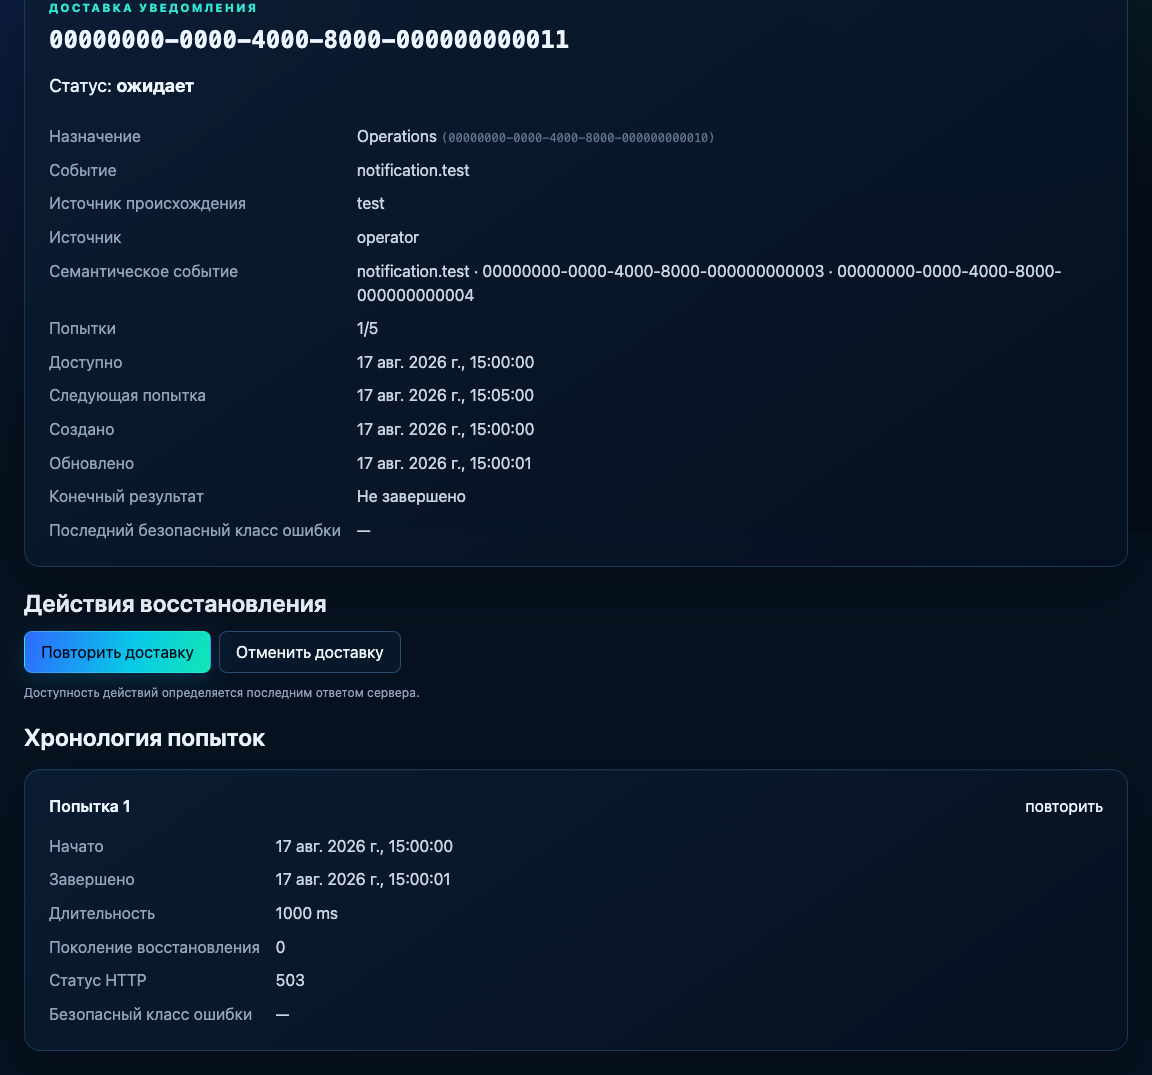Click the Источник происхождения value test

coord(370,204)
